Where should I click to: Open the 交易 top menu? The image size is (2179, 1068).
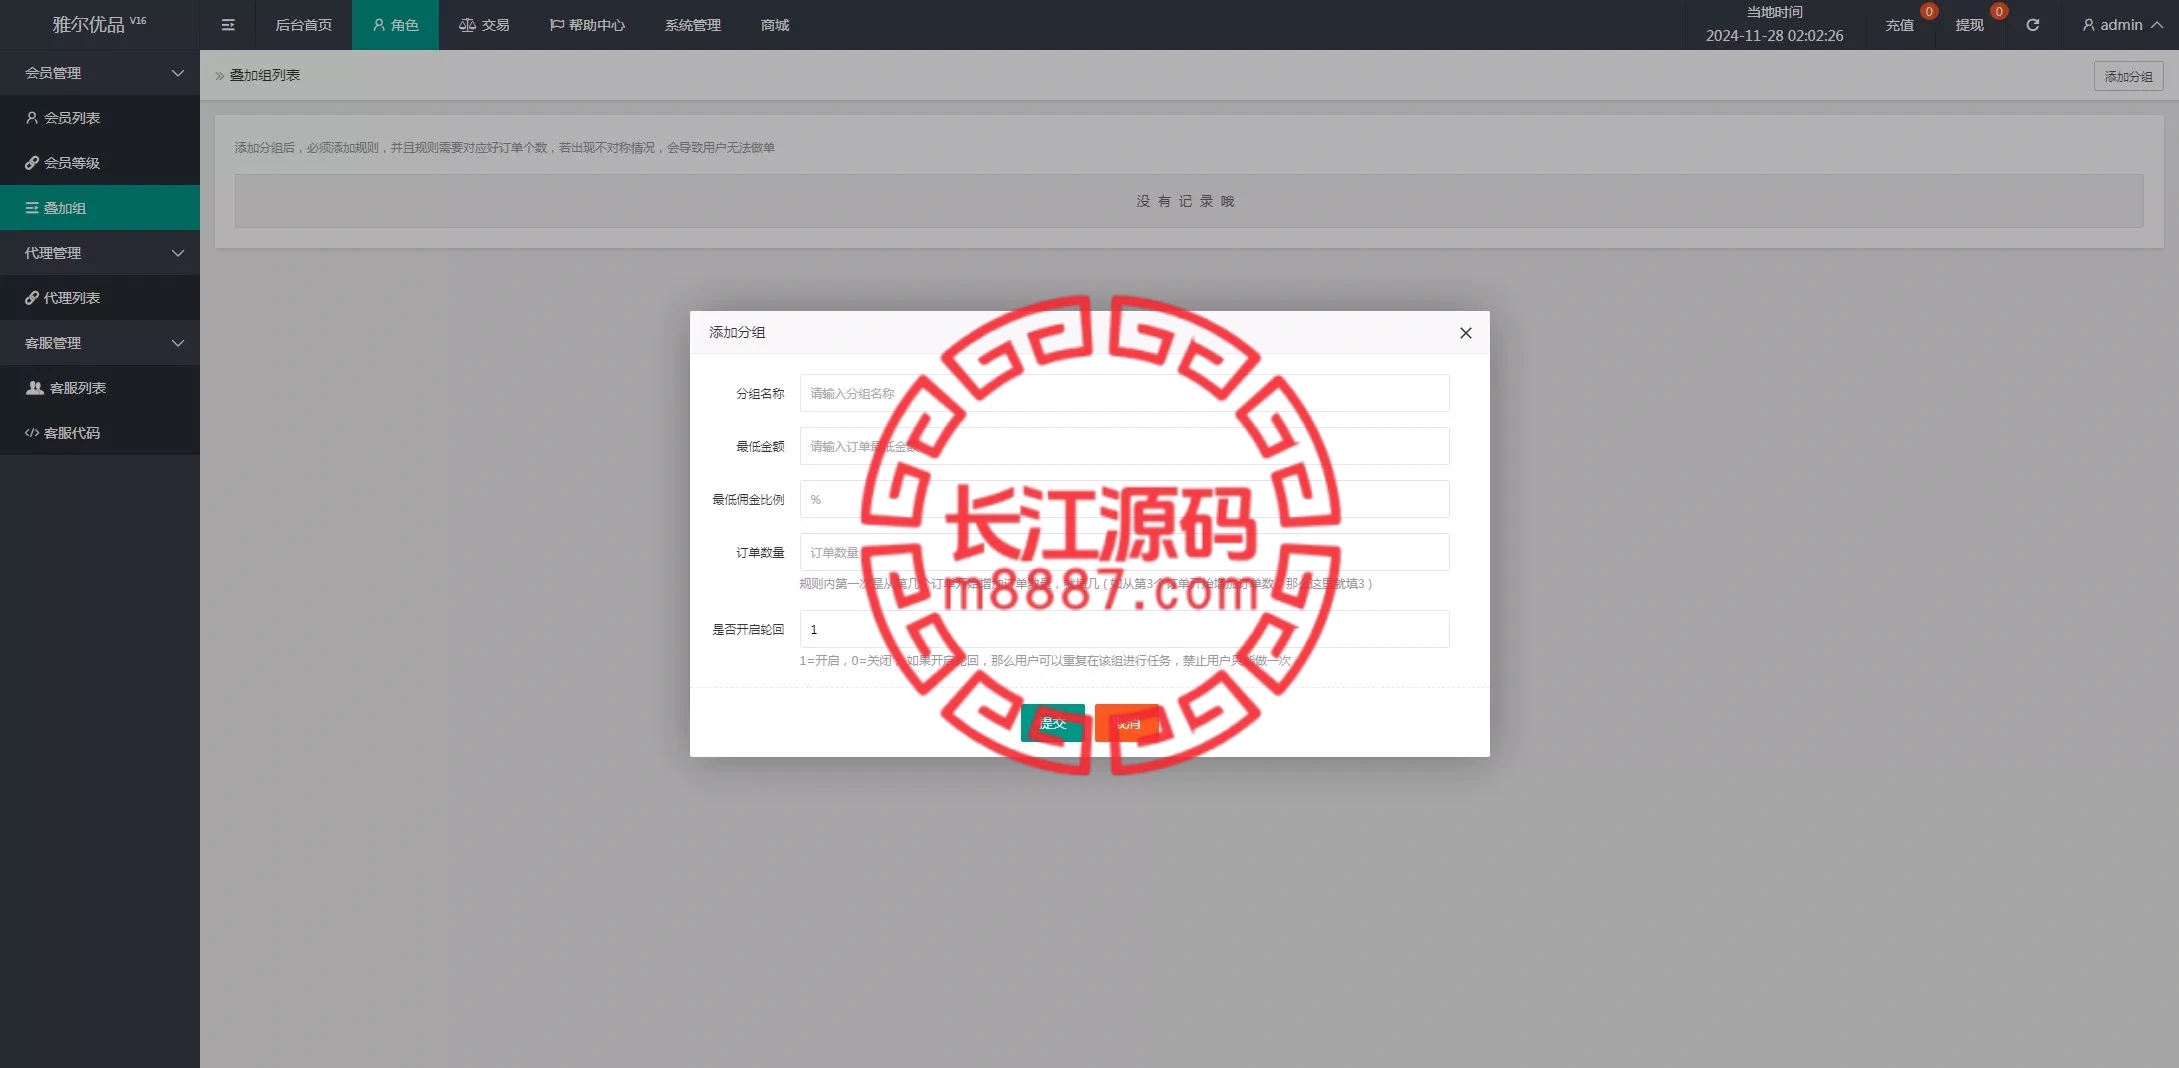pyautogui.click(x=484, y=25)
